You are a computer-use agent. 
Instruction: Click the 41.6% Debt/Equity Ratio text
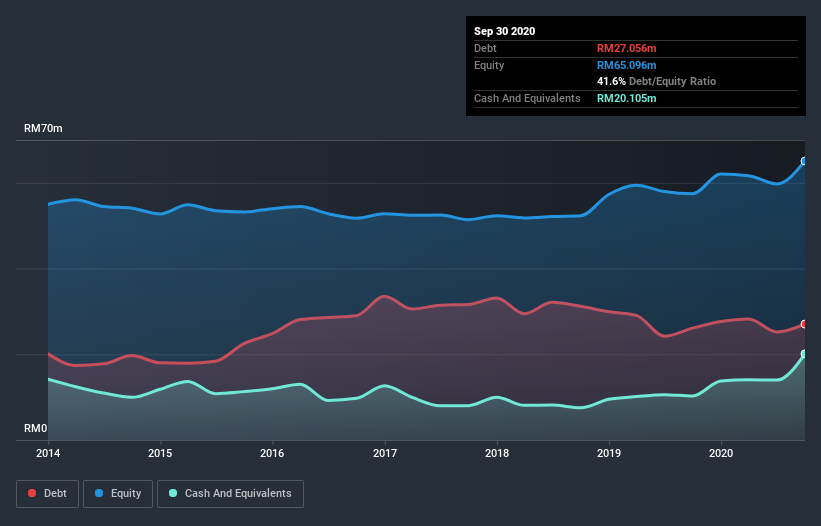[656, 81]
